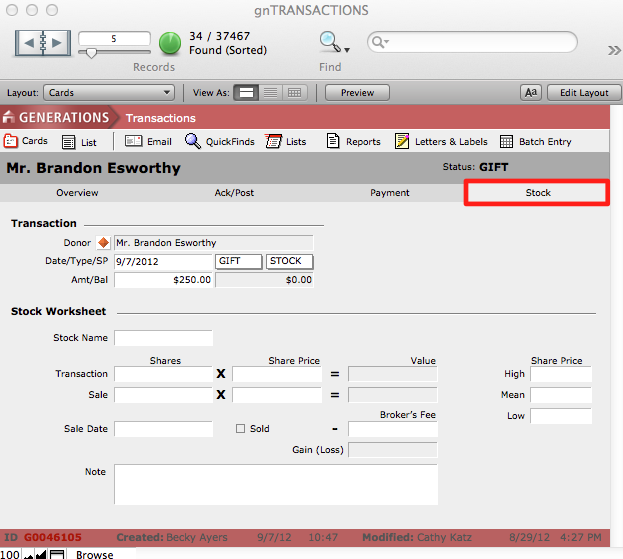Click the Edit Layout button

583,93
